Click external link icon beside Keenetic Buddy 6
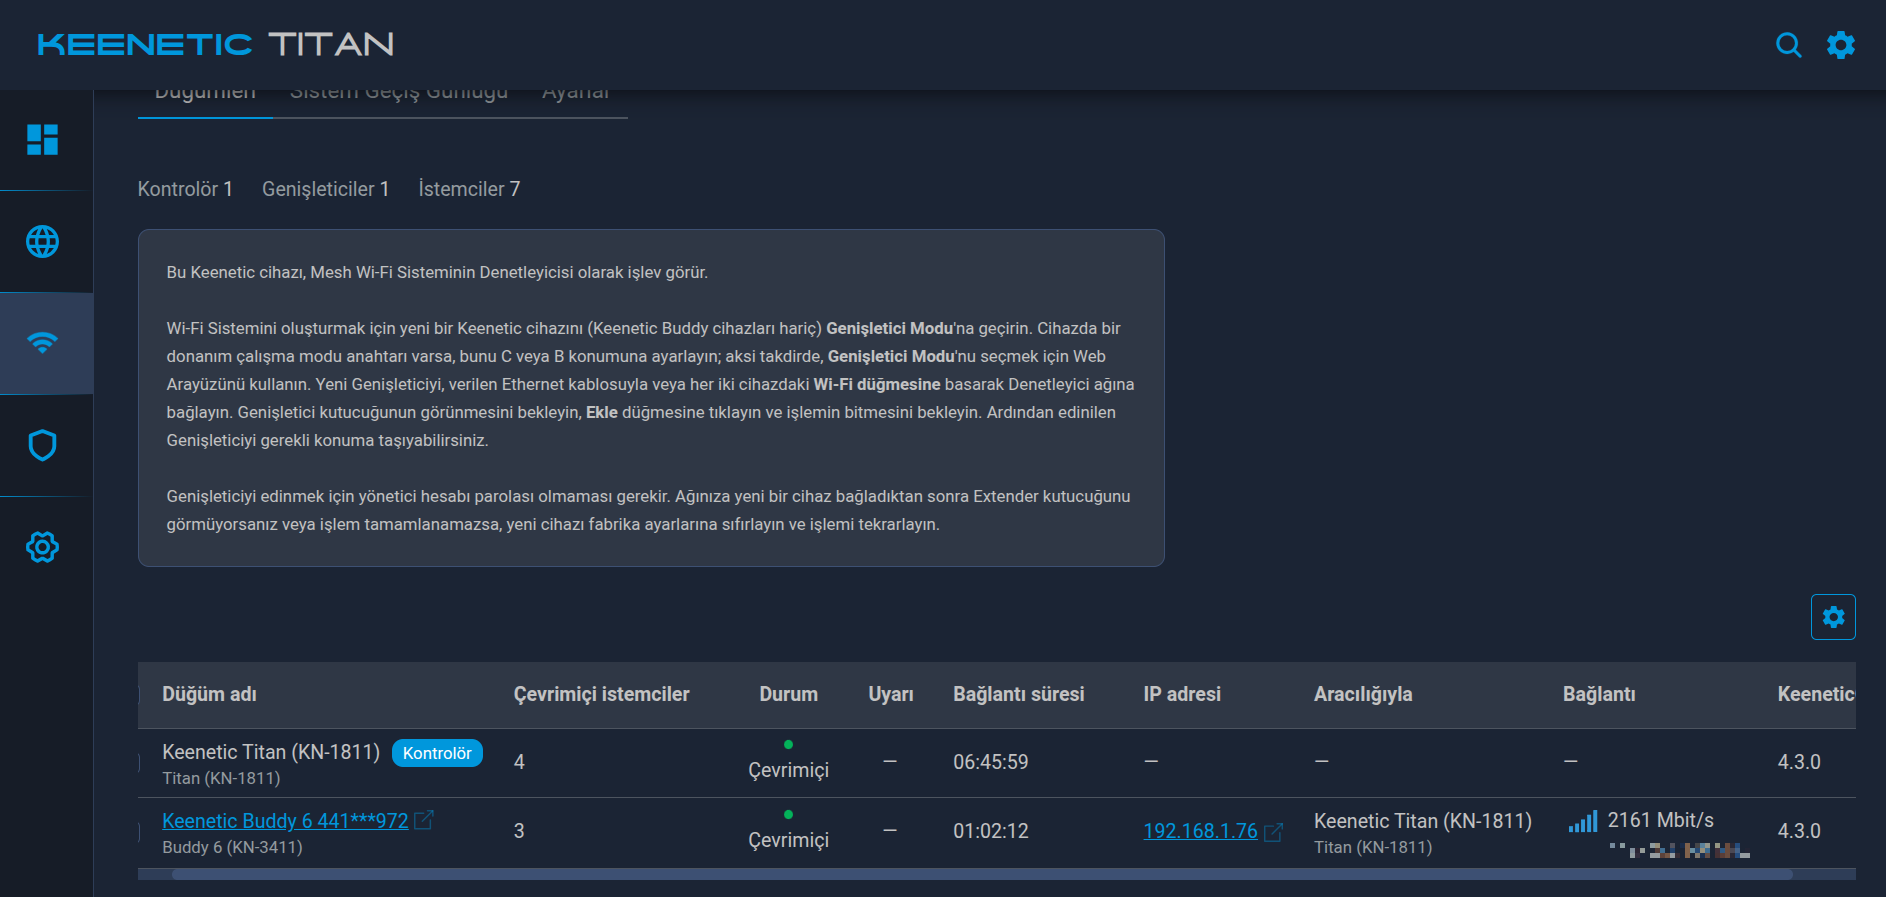This screenshot has height=897, width=1886. coord(424,820)
